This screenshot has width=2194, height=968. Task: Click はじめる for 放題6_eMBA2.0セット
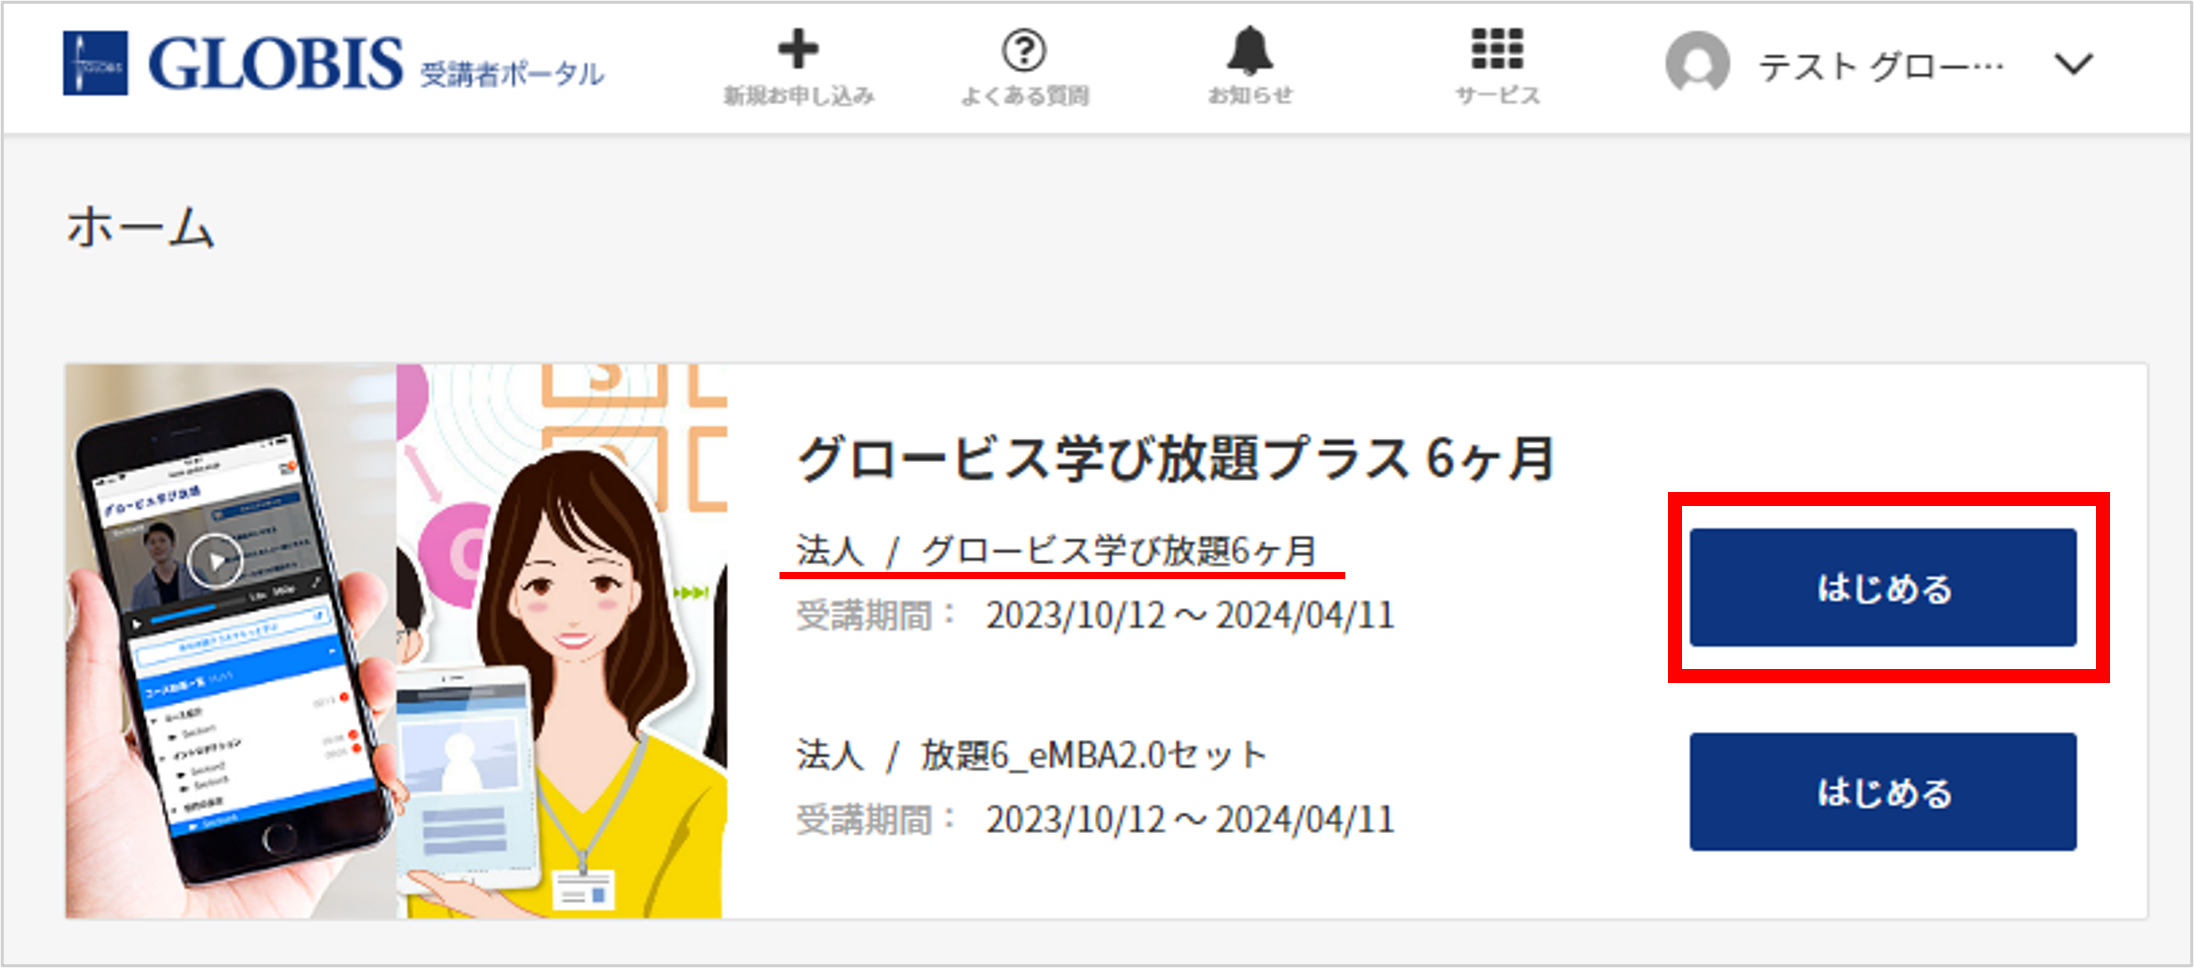pyautogui.click(x=1883, y=792)
